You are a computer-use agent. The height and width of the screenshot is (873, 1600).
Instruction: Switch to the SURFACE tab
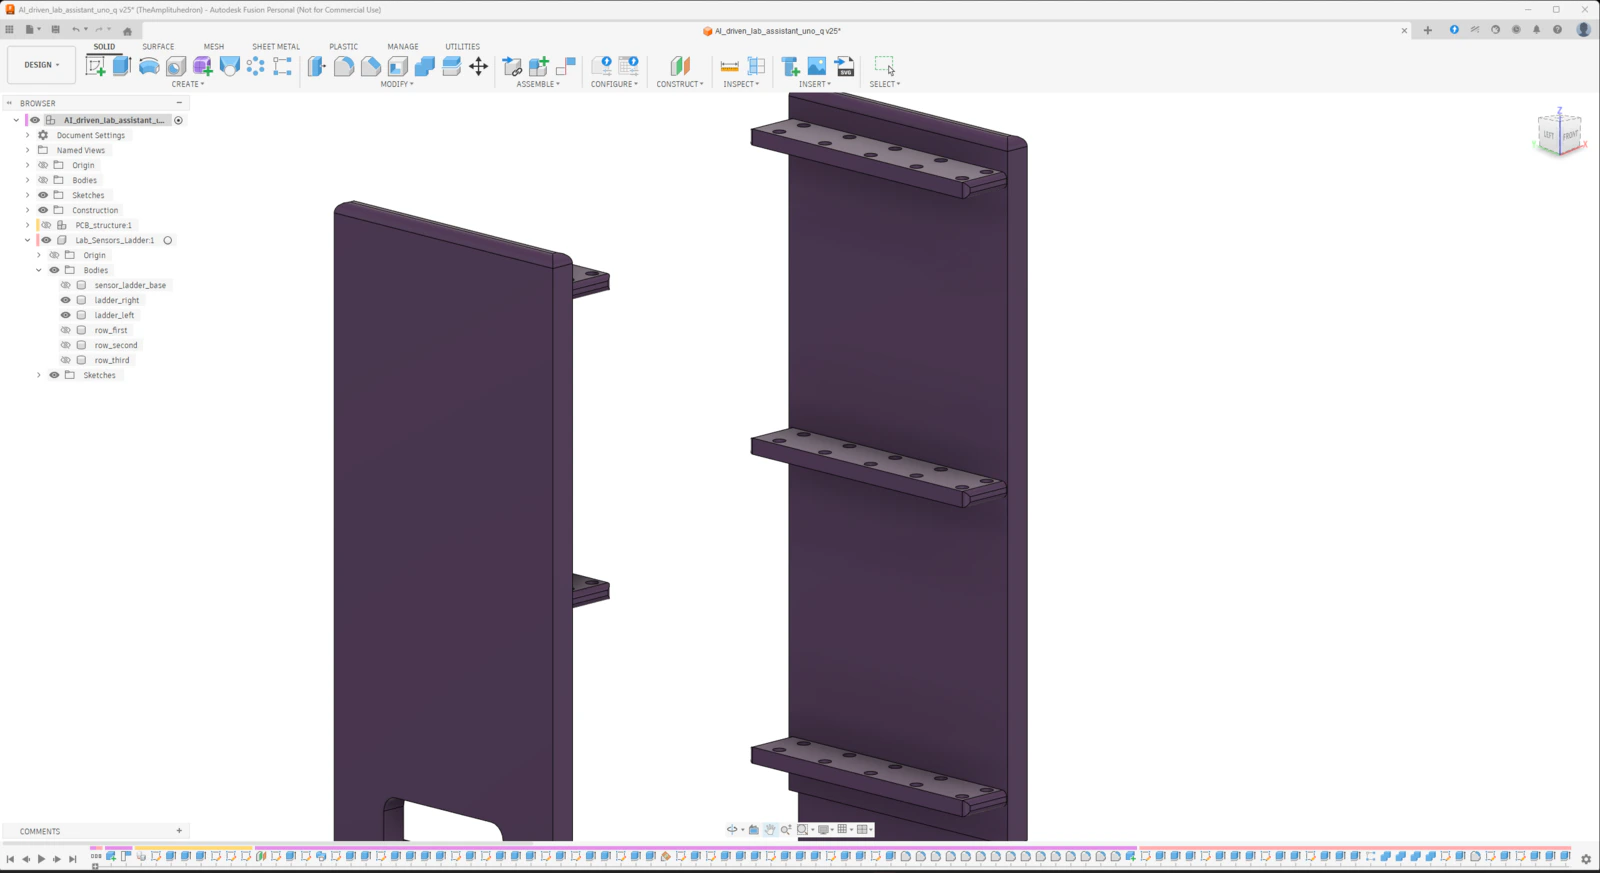pyautogui.click(x=158, y=46)
